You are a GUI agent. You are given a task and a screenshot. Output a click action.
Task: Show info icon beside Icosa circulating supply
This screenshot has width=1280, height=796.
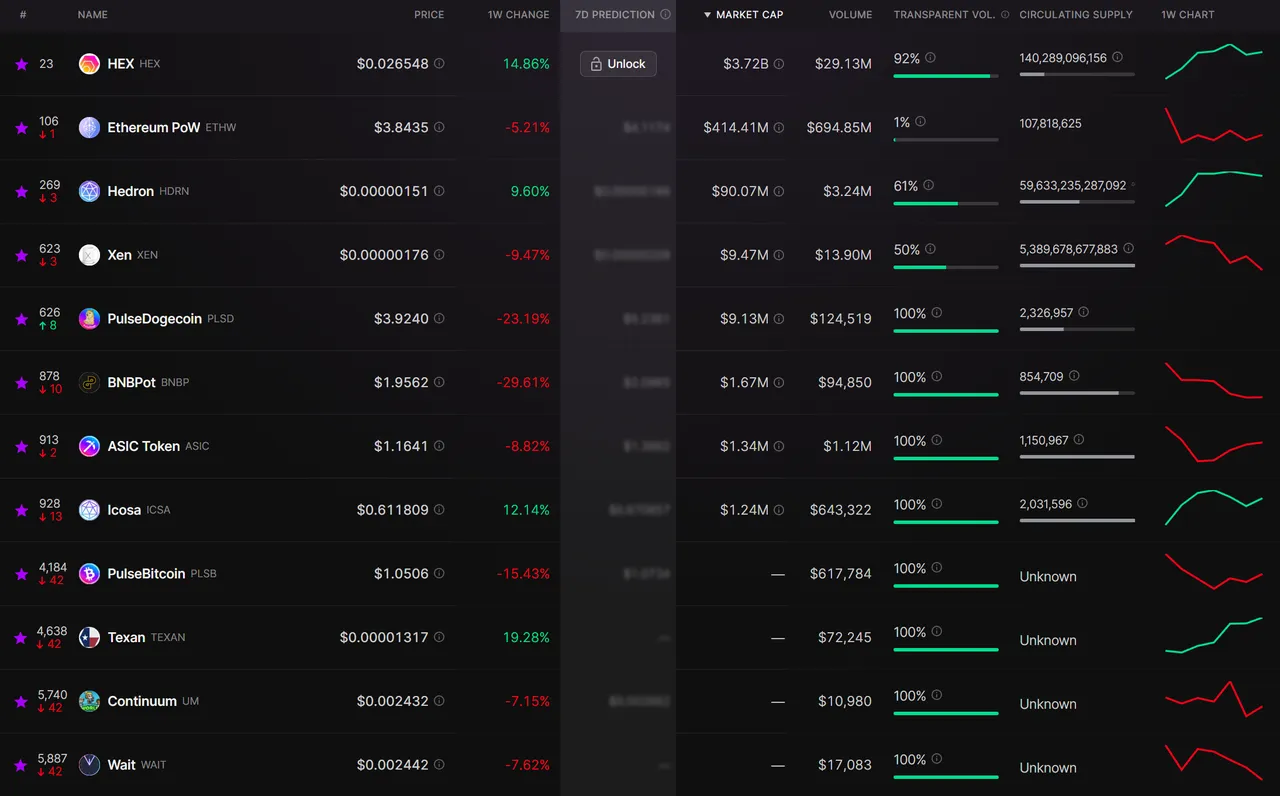tap(1082, 504)
